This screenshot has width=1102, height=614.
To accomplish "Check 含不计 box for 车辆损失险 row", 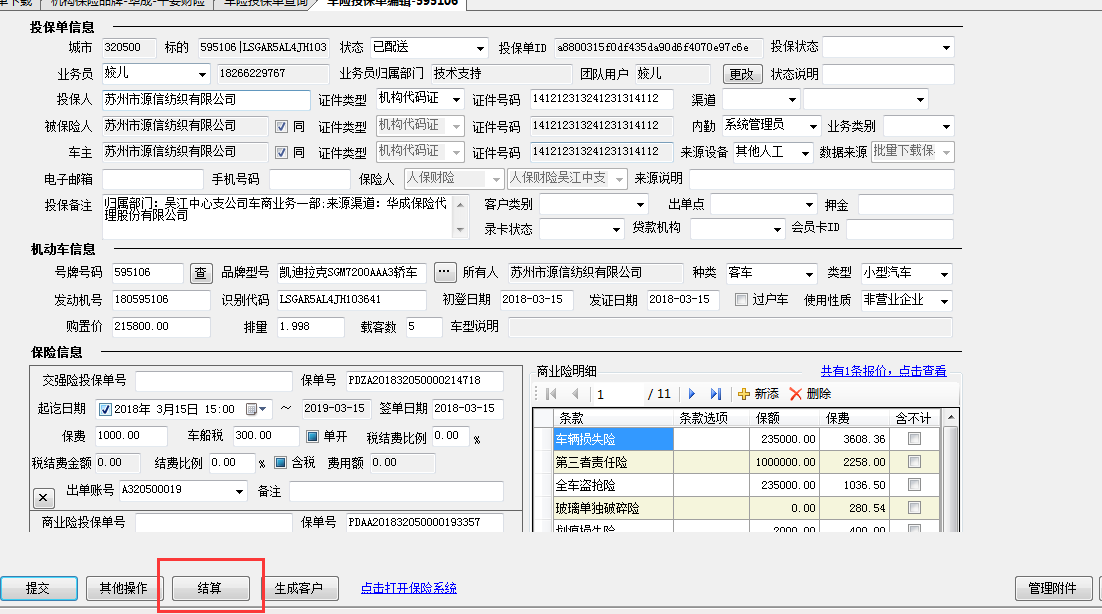I will coord(914,439).
